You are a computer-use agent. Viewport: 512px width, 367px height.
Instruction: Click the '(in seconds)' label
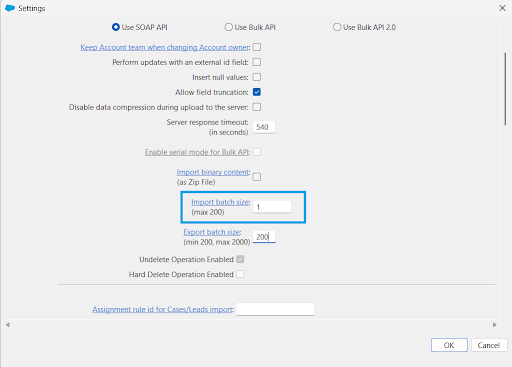coord(229,132)
